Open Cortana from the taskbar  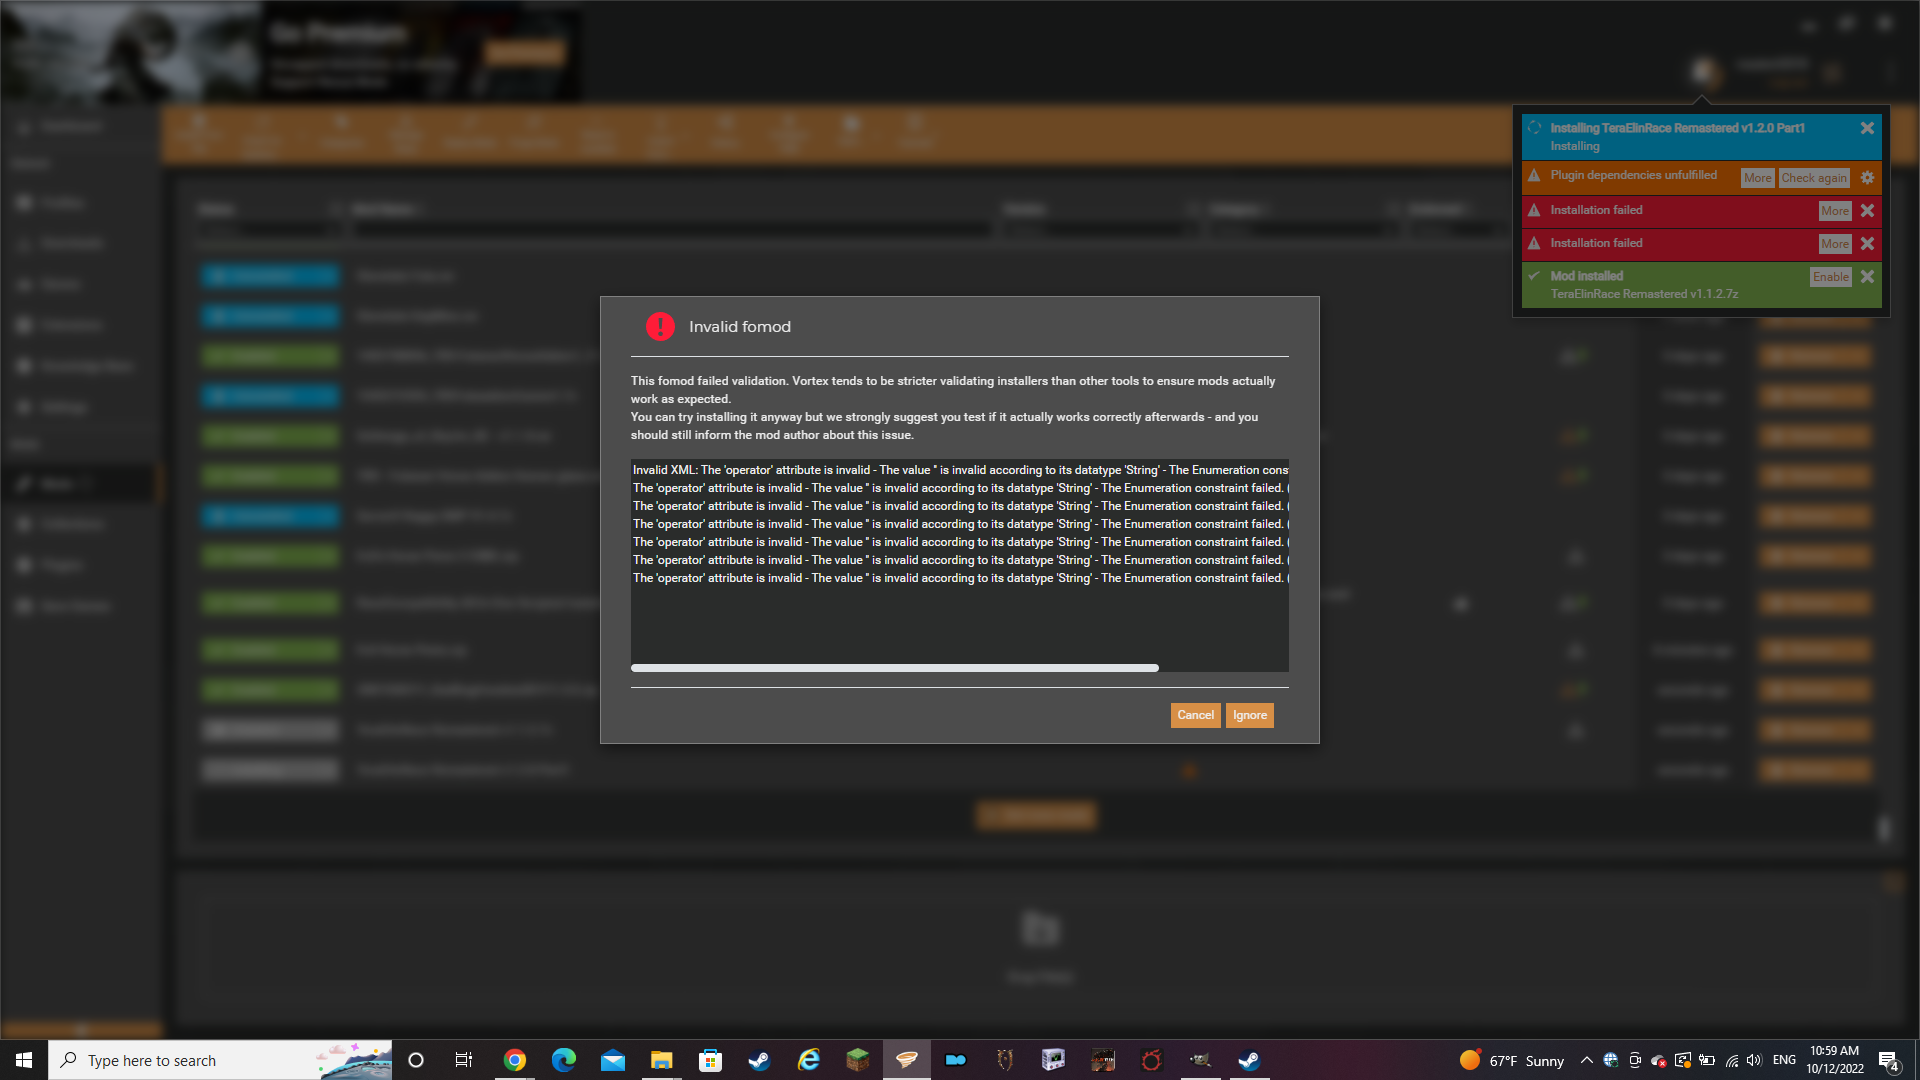416,1060
